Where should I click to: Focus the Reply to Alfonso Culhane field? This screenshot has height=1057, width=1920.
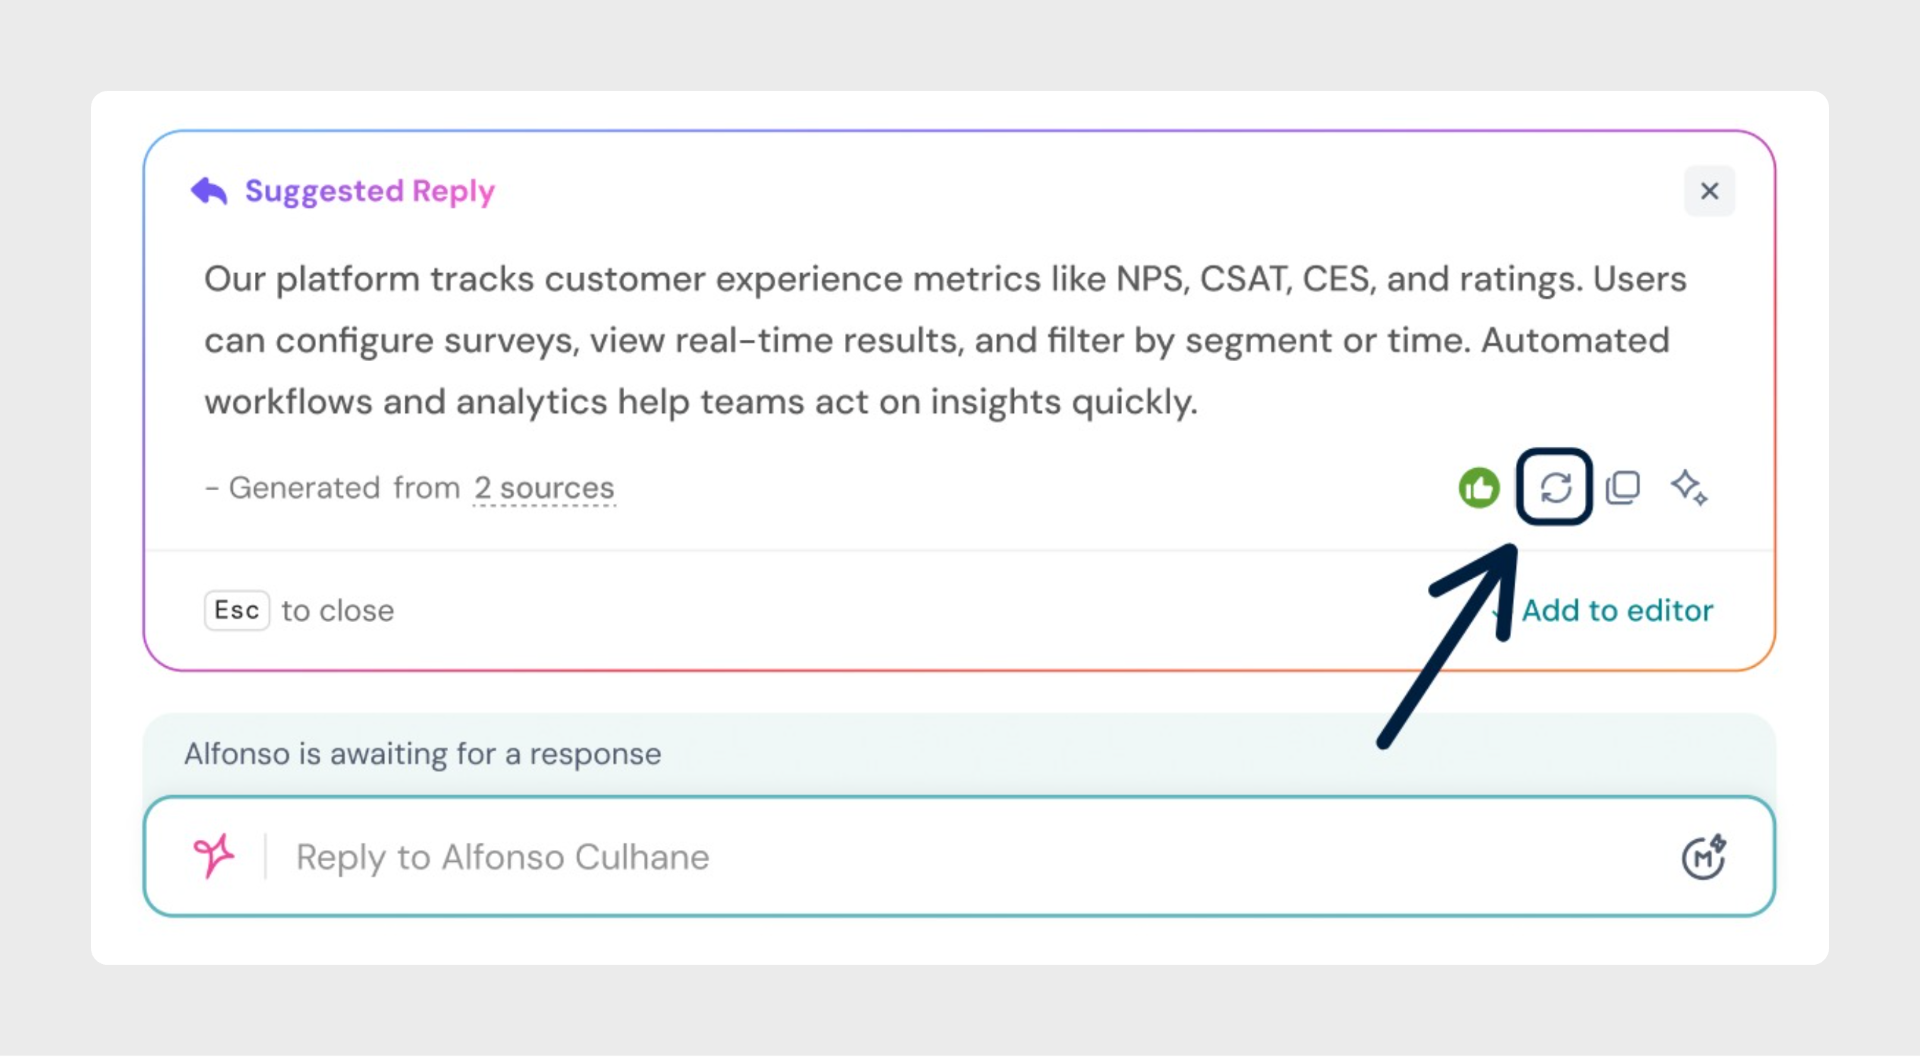tap(900, 857)
